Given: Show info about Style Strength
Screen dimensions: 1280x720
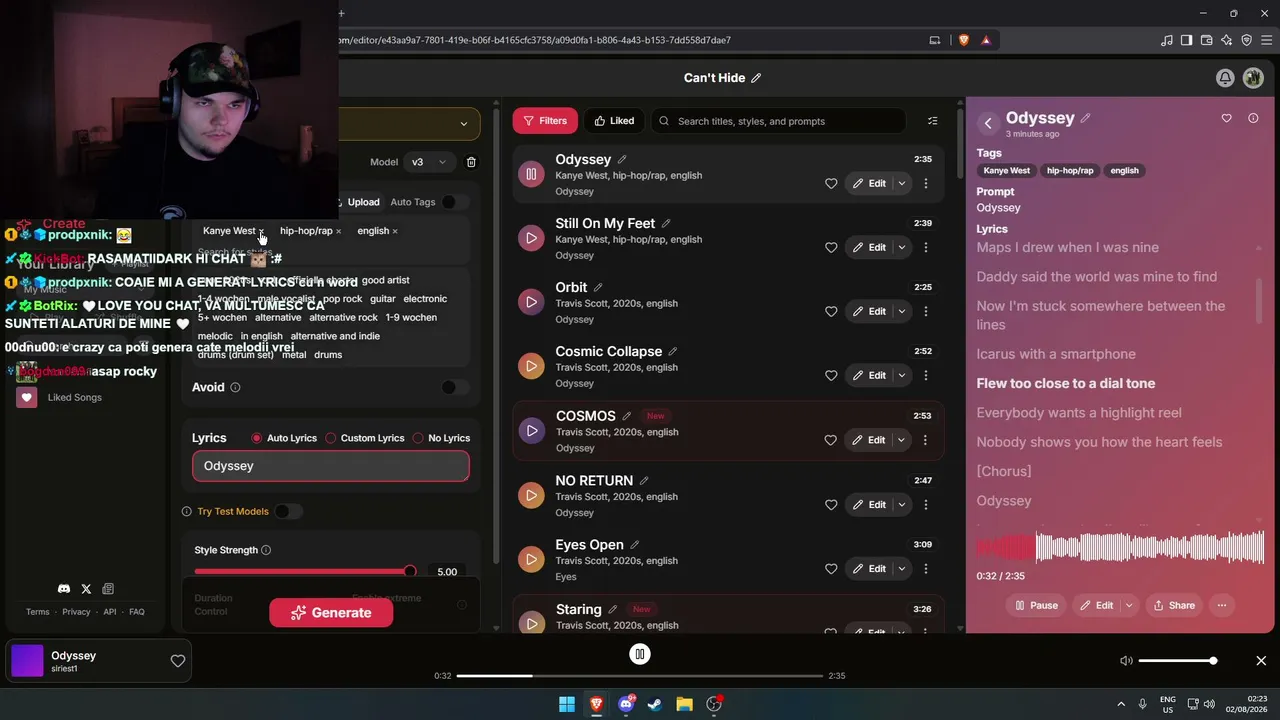Looking at the screenshot, I should pyautogui.click(x=266, y=550).
